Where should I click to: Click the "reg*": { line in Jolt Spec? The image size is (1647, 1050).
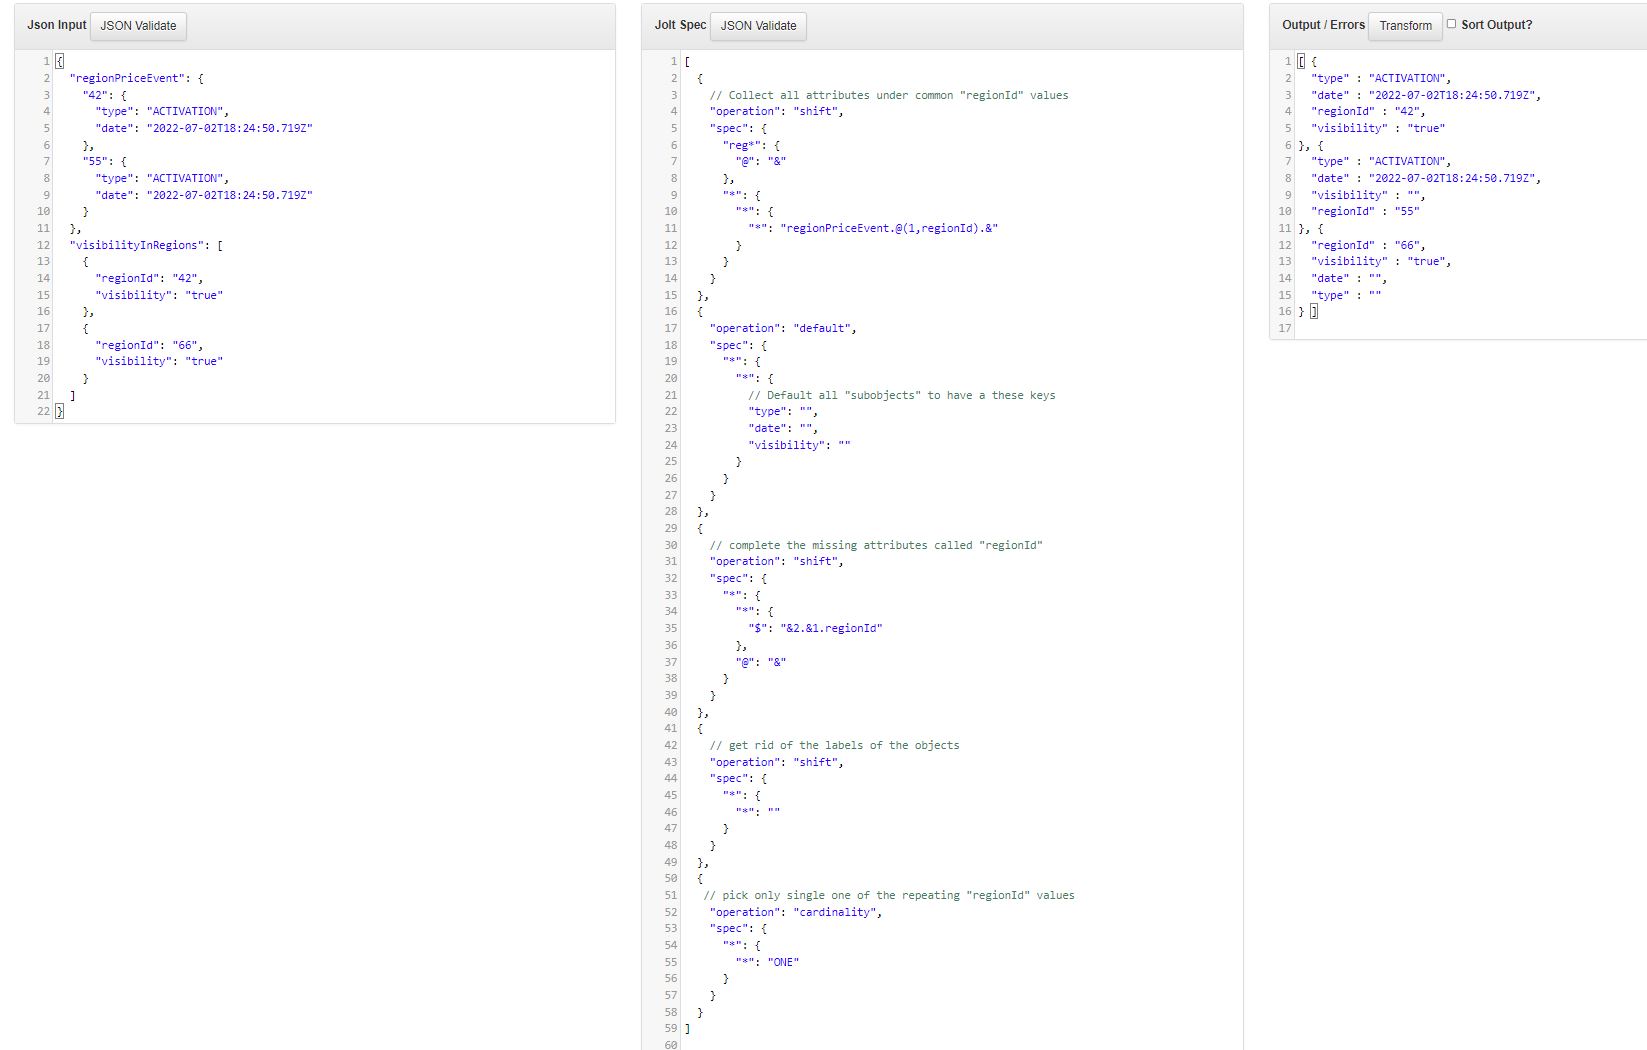tap(751, 145)
